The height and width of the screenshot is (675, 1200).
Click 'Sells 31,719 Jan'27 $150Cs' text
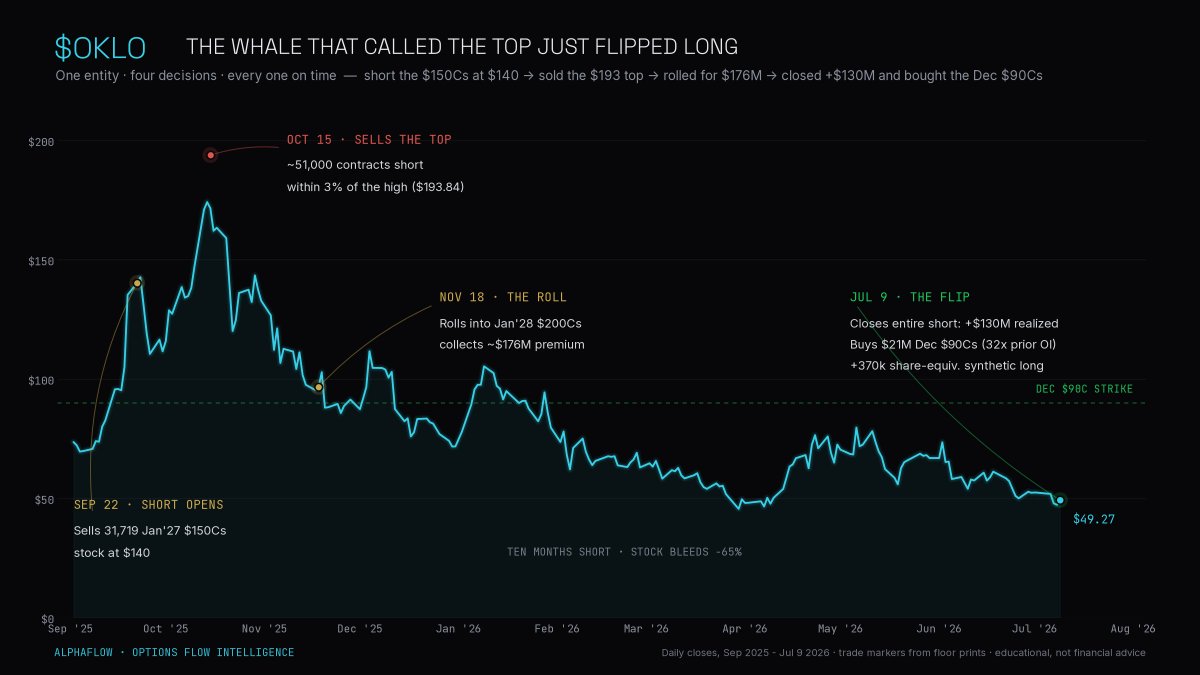pos(150,530)
